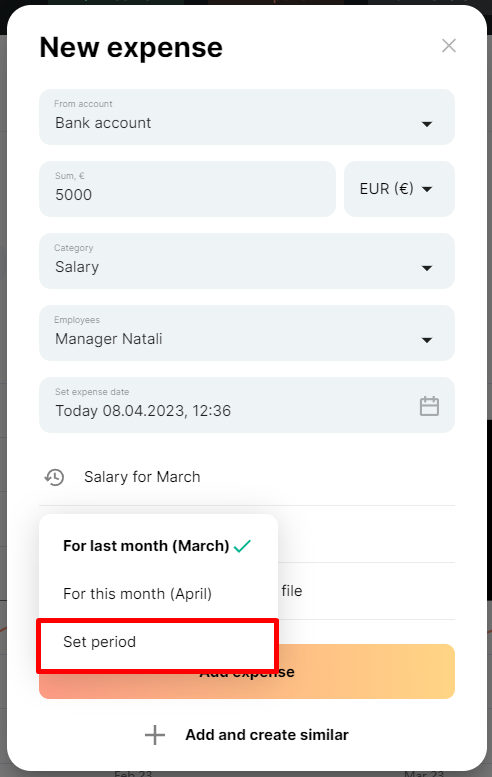The image size is (492, 777).
Task: Click the Set expense date field
Action: [x=247, y=405]
